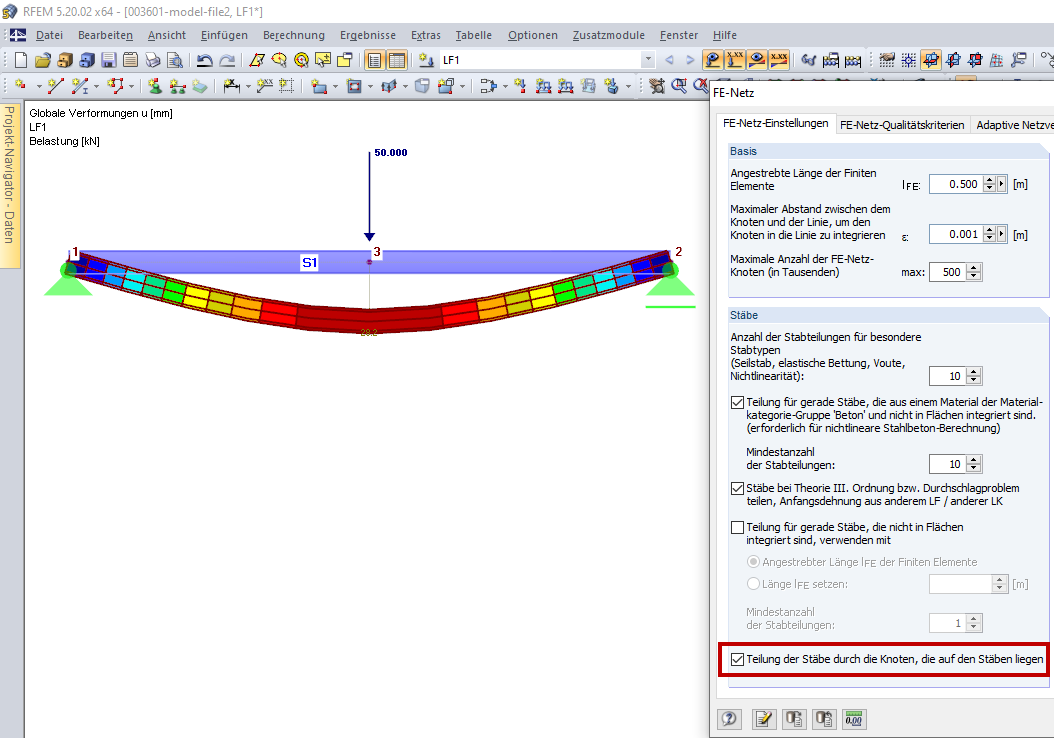Open the print preview icon
The width and height of the screenshot is (1054, 738).
coord(175,60)
